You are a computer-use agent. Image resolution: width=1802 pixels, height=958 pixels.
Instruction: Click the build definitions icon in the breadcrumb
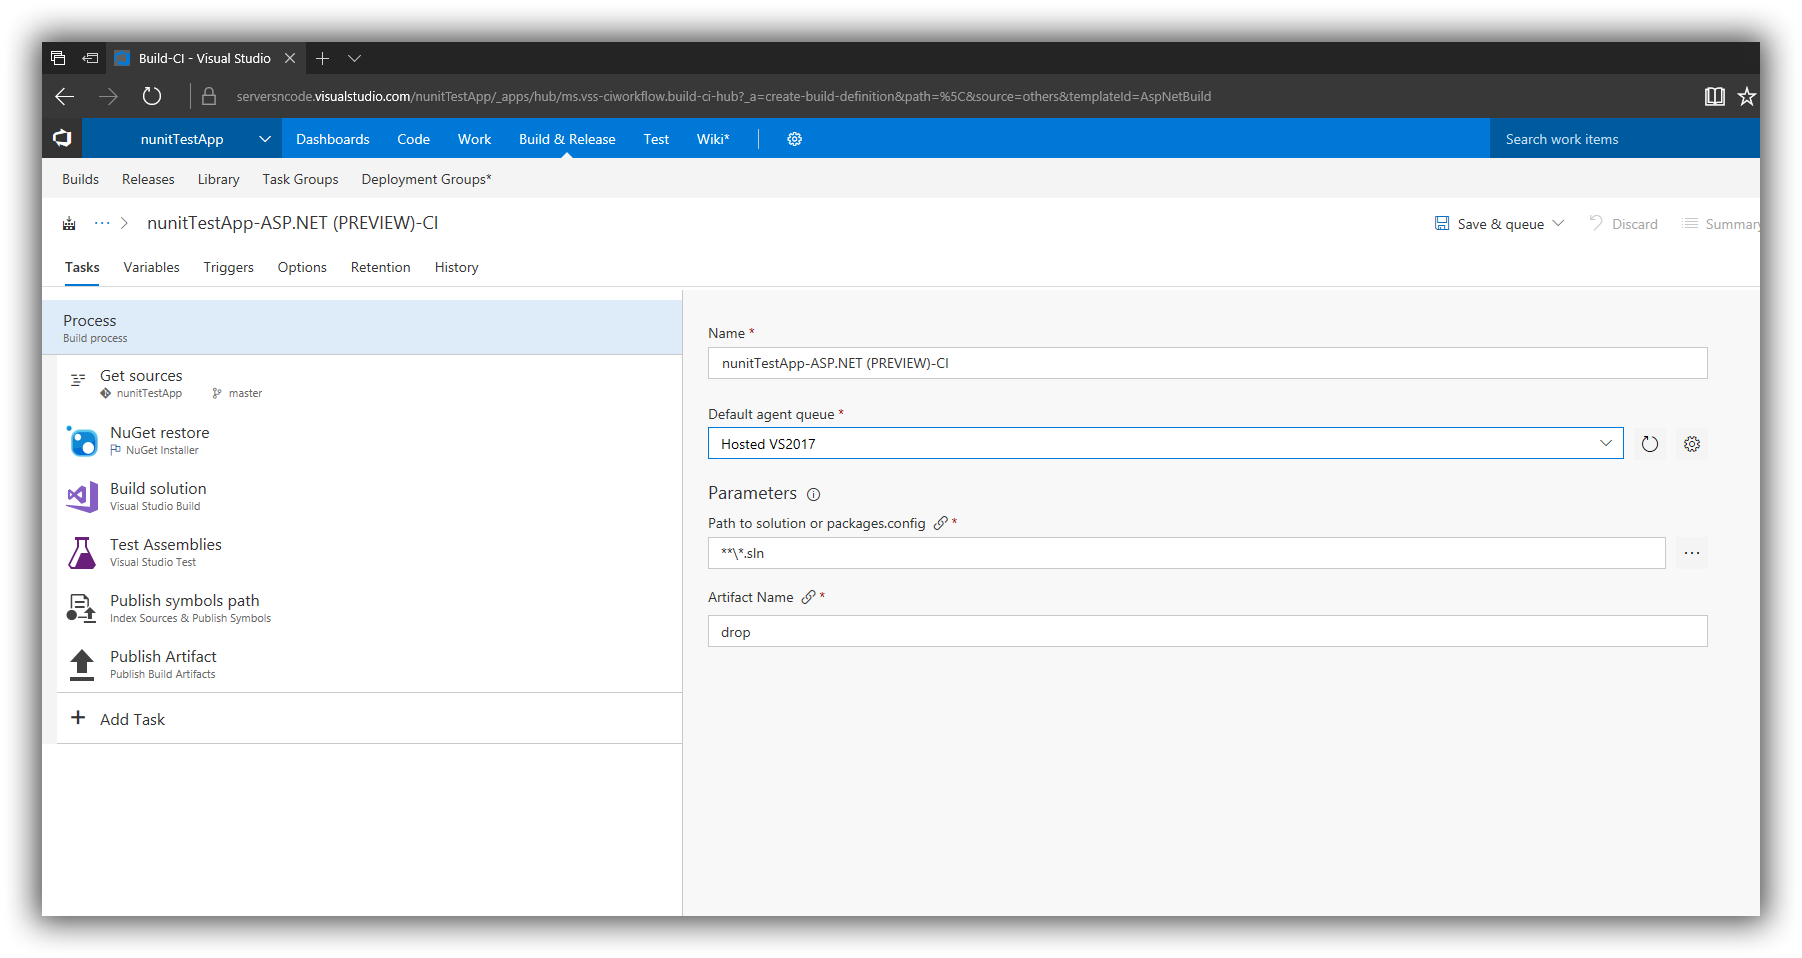(x=69, y=223)
